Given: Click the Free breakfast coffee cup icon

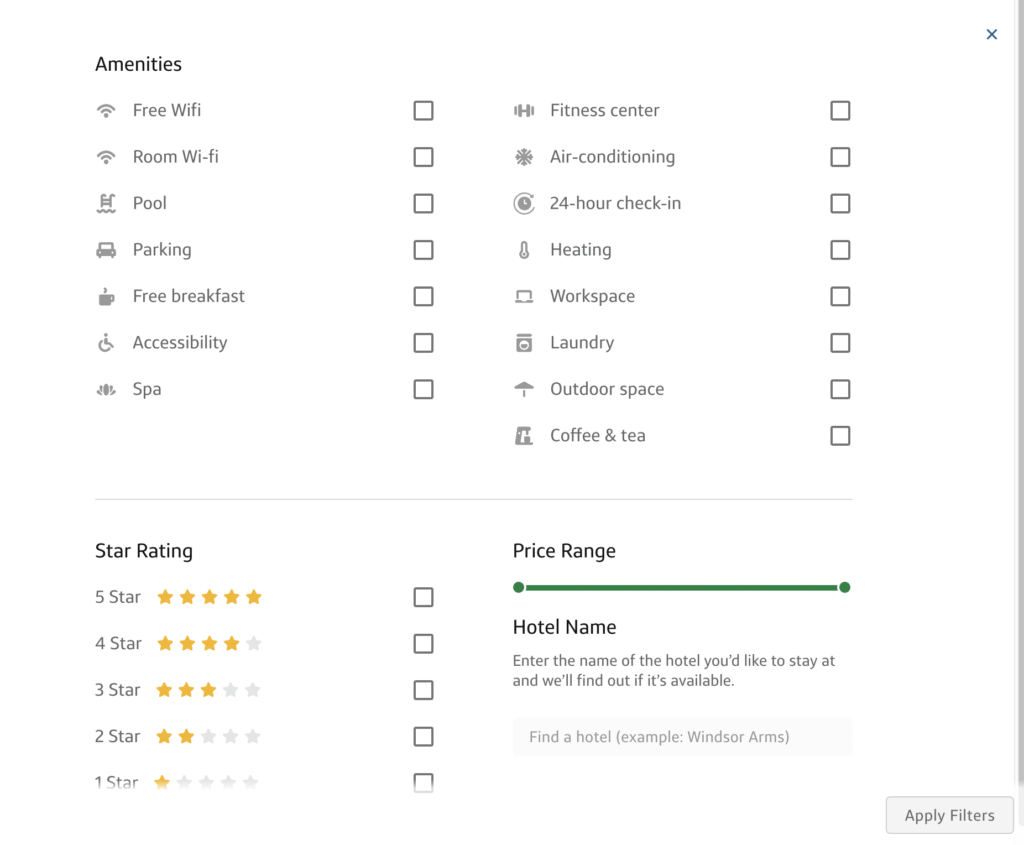Looking at the screenshot, I should (106, 296).
